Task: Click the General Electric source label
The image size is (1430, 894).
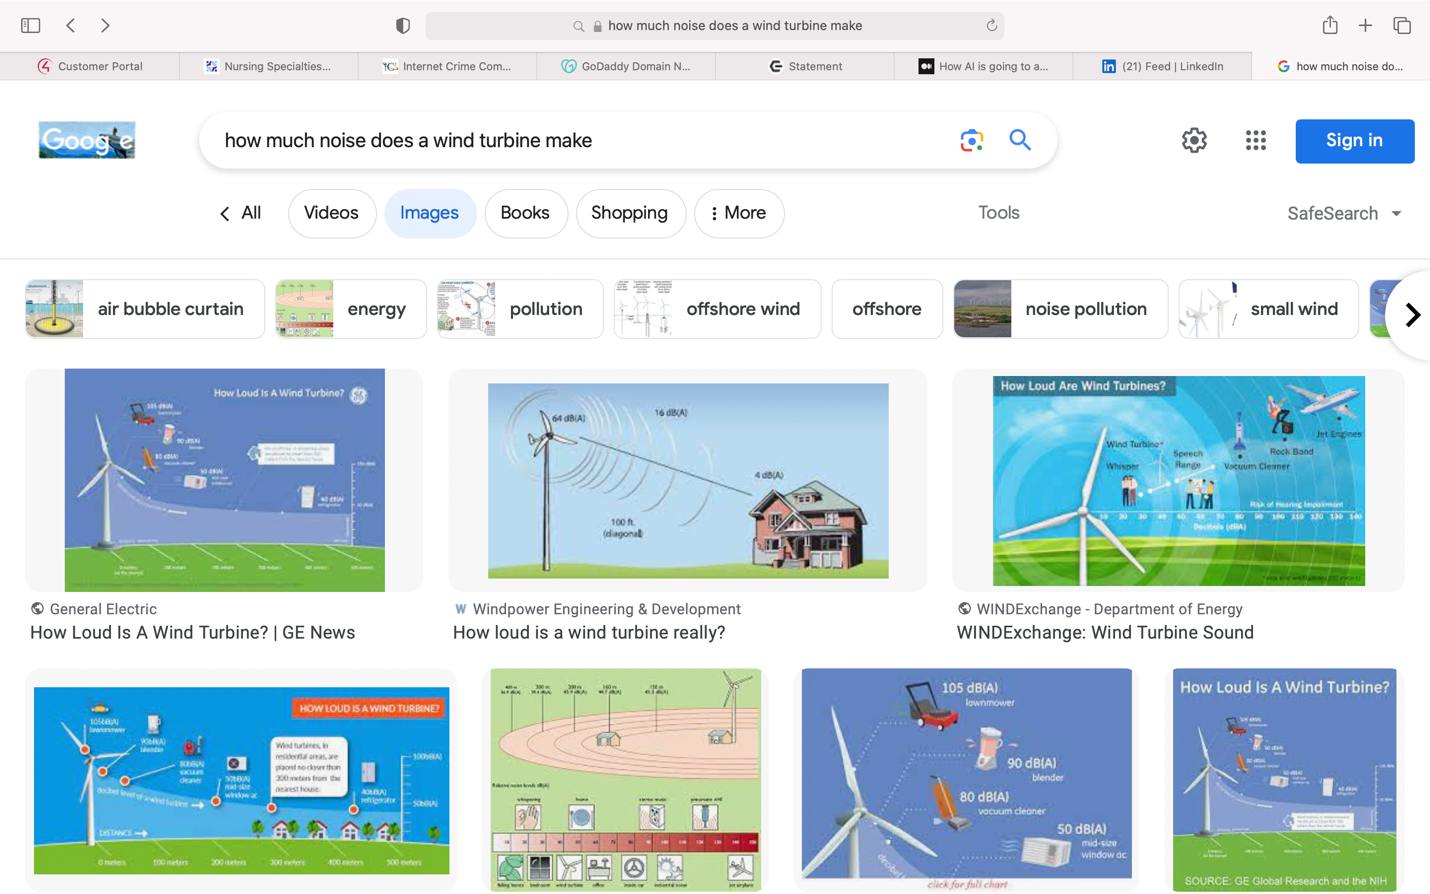Action: point(103,609)
